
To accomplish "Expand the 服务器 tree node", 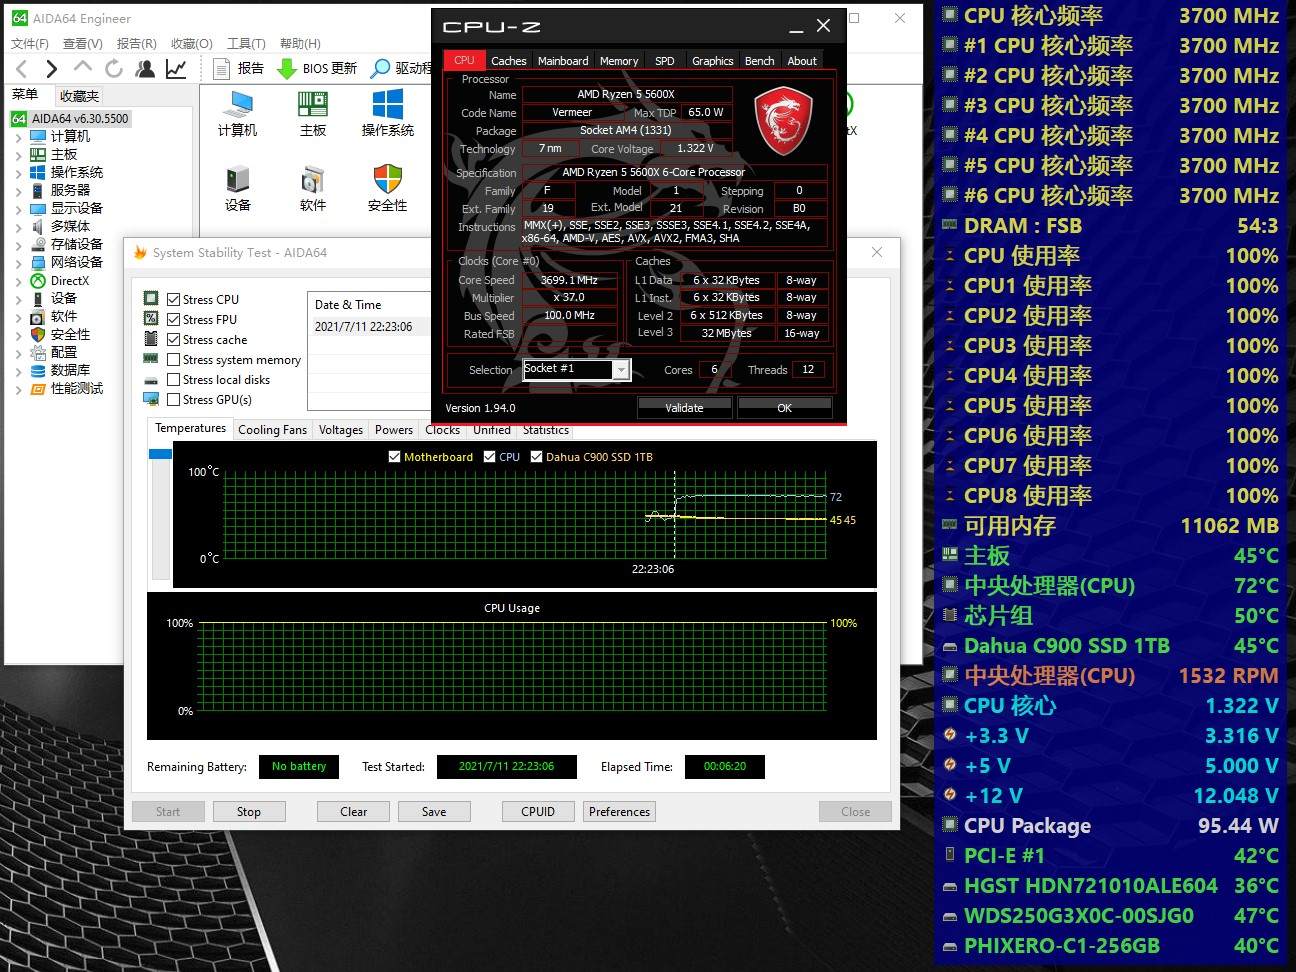I will (18, 190).
